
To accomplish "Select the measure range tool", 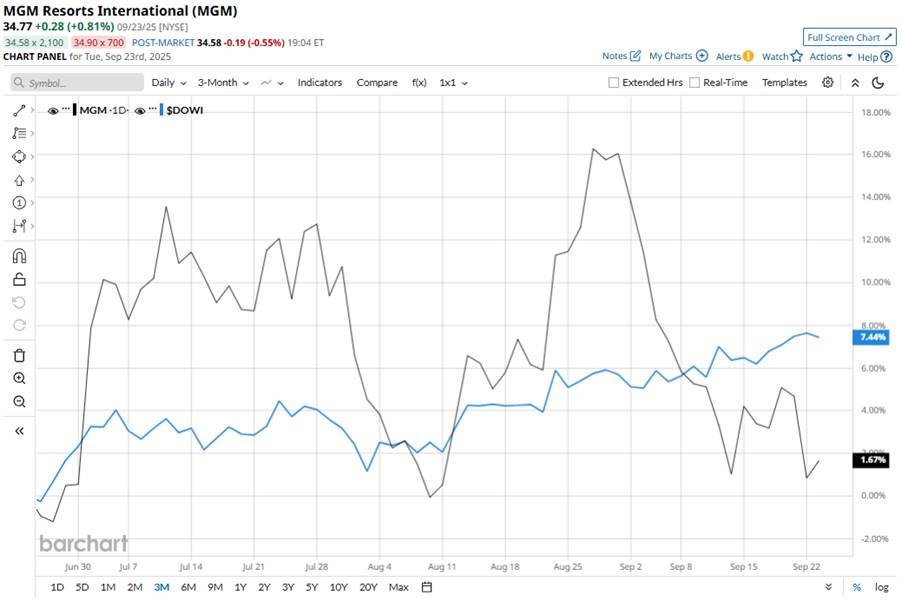I will pyautogui.click(x=19, y=226).
